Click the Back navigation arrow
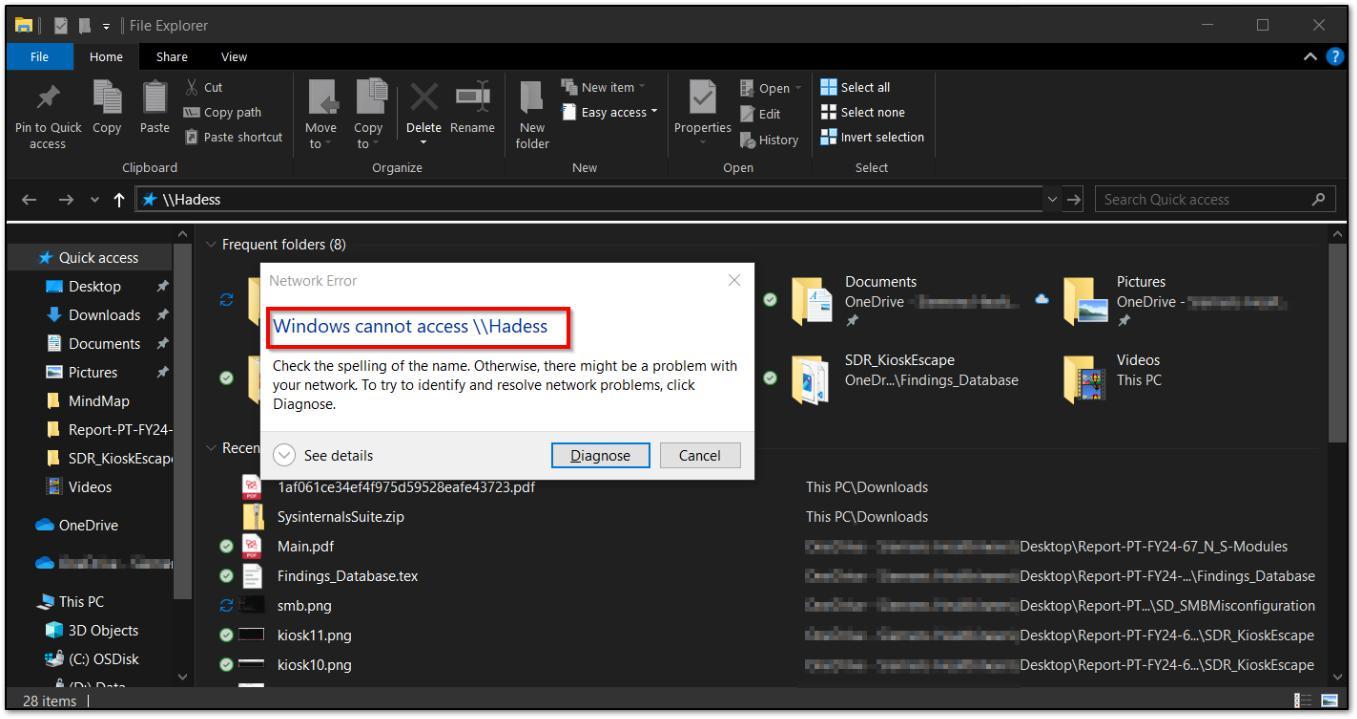The height and width of the screenshot is (719, 1357). (x=27, y=200)
